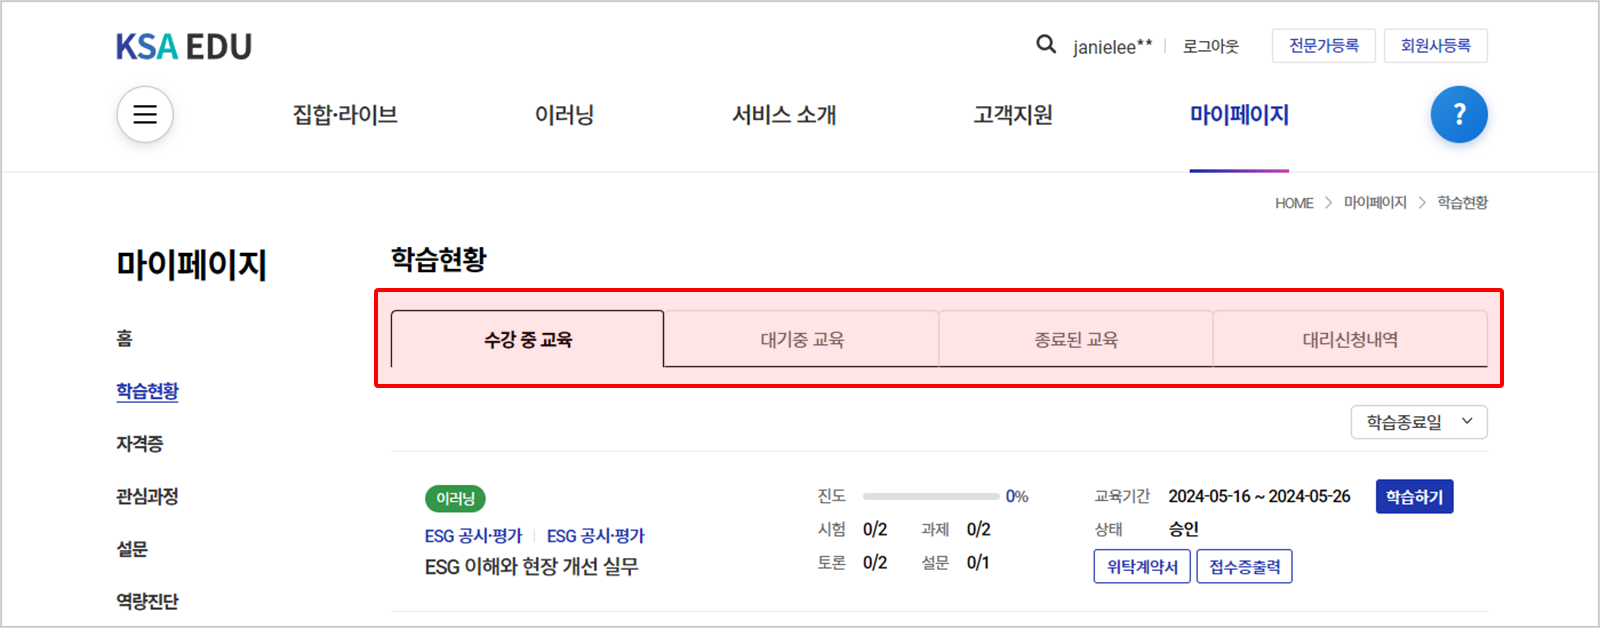Image resolution: width=1600 pixels, height=628 pixels.
Task: Open the blue question mark help button
Action: pos(1459,114)
